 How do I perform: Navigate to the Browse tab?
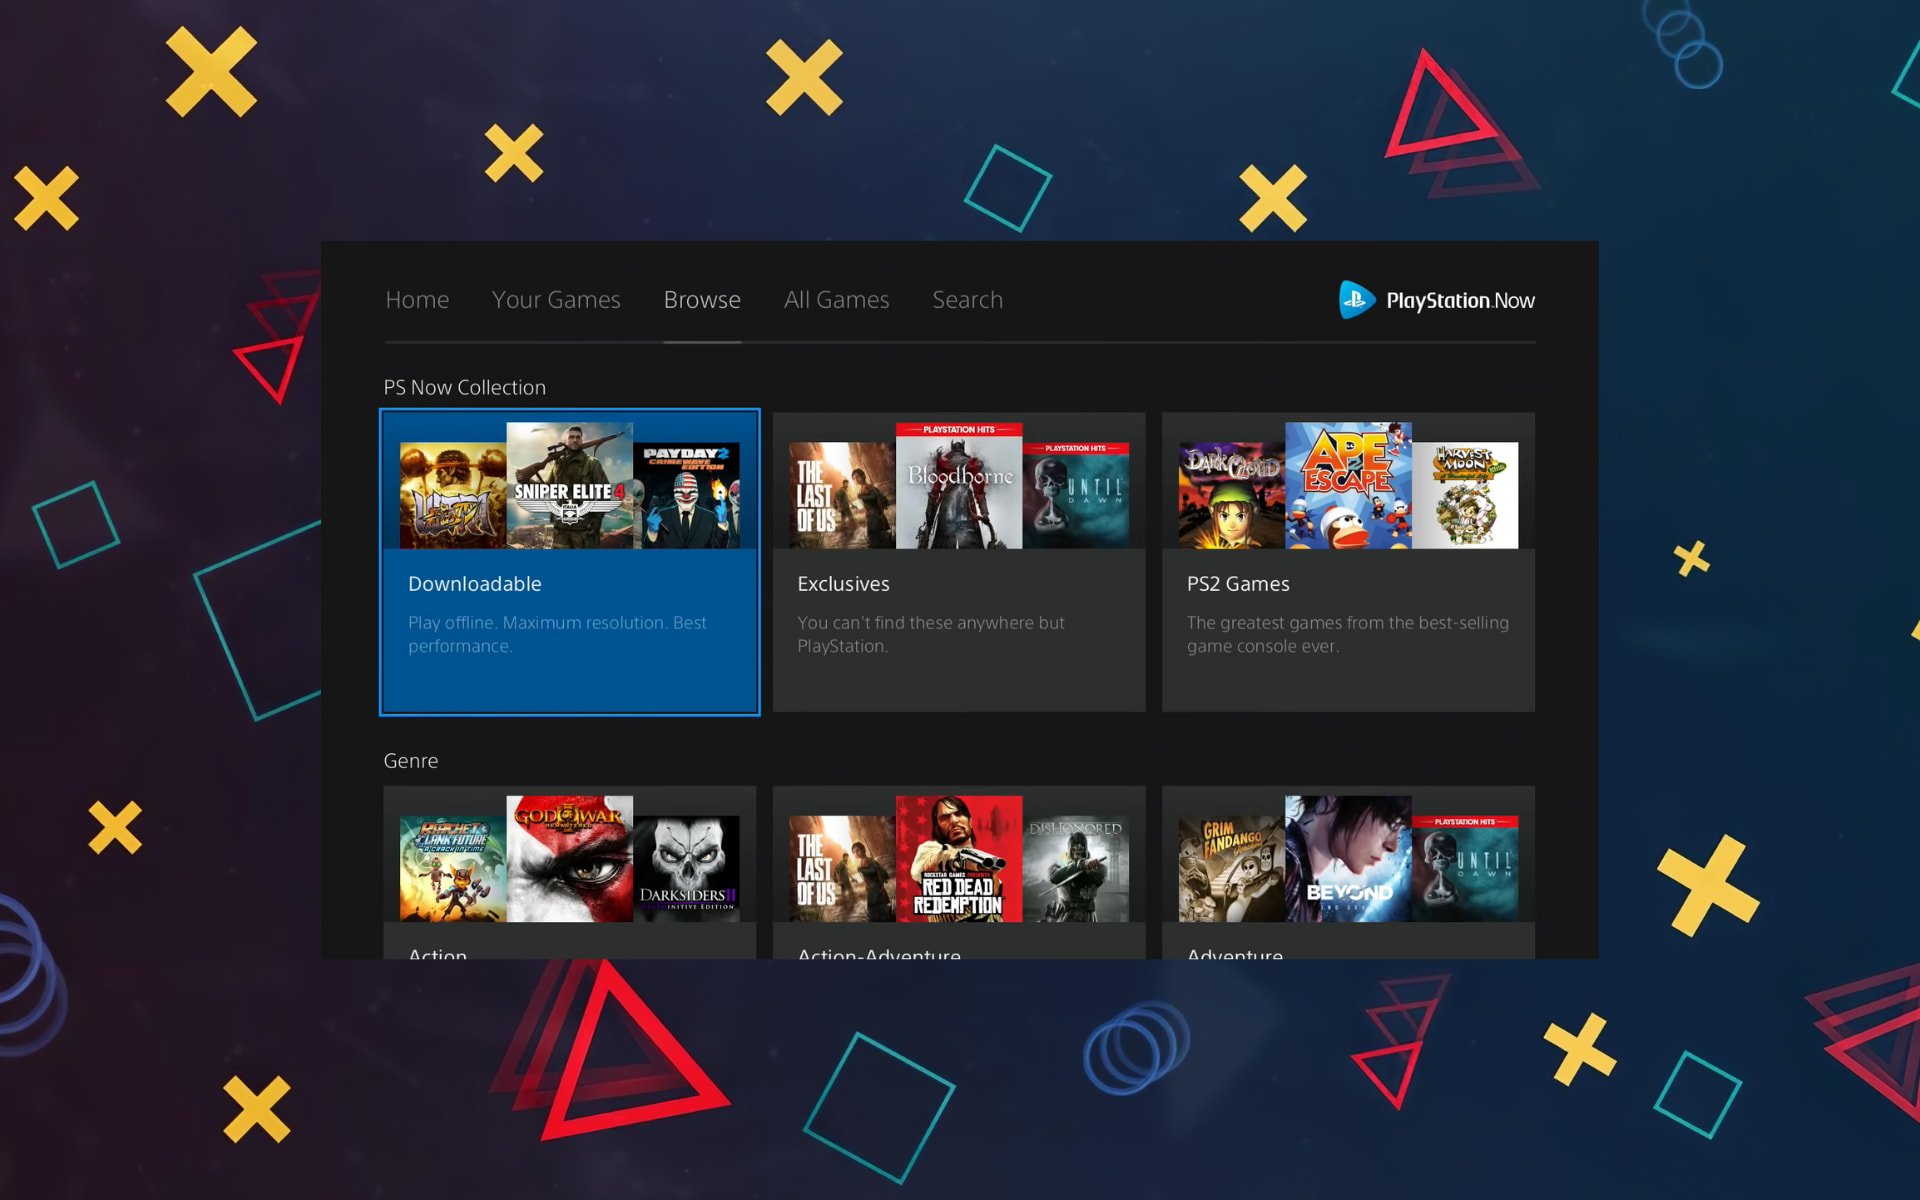pyautogui.click(x=699, y=299)
